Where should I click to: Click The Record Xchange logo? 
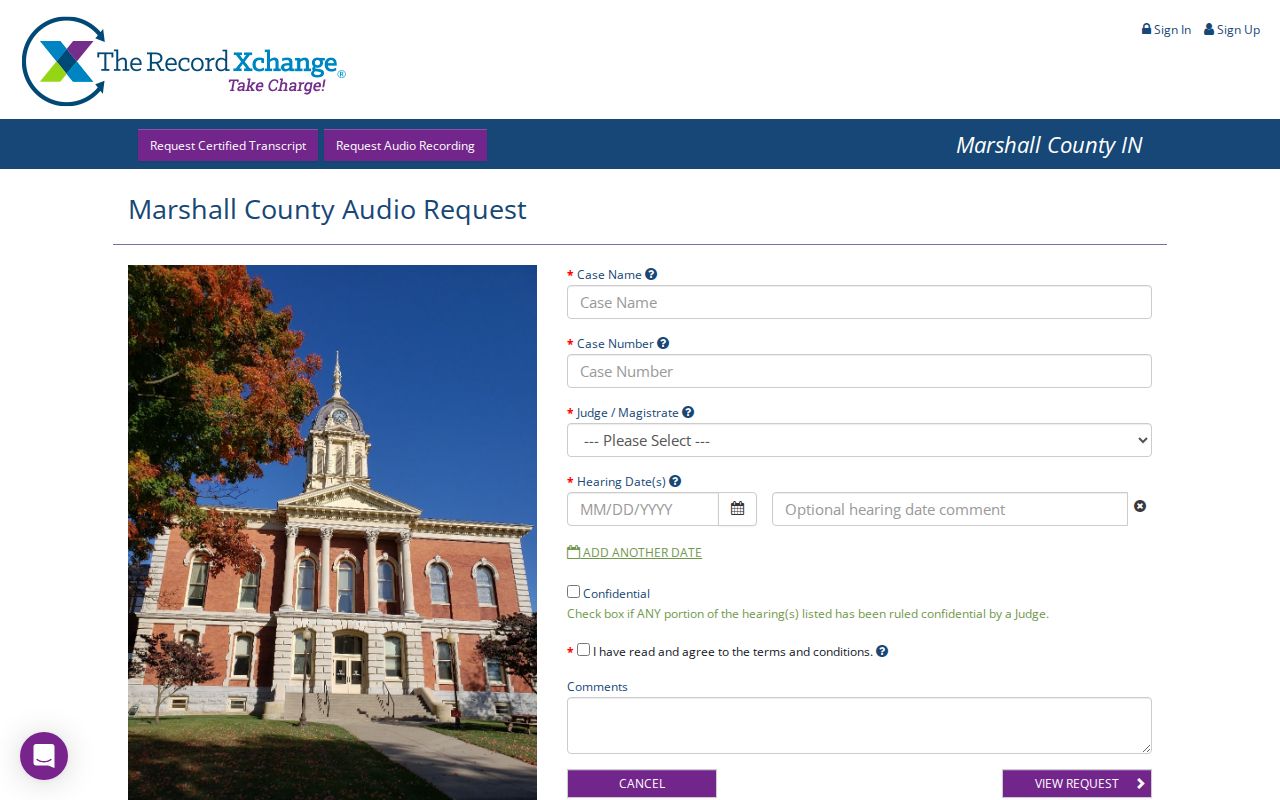point(184,61)
